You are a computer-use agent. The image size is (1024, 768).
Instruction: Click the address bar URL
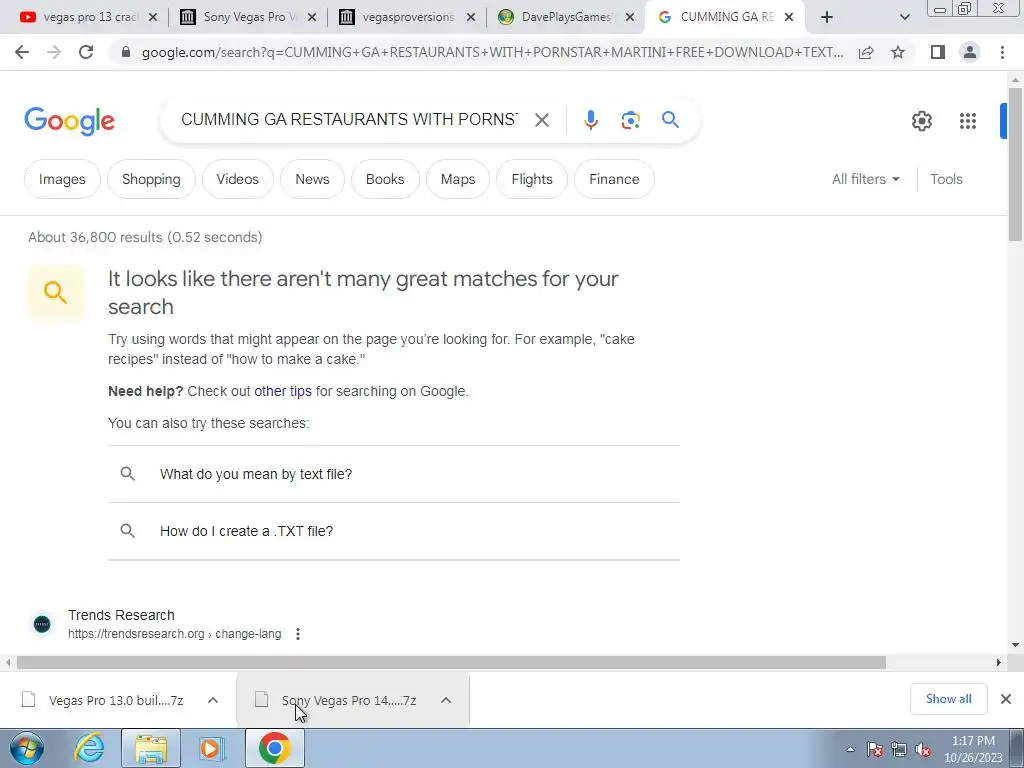[492, 52]
